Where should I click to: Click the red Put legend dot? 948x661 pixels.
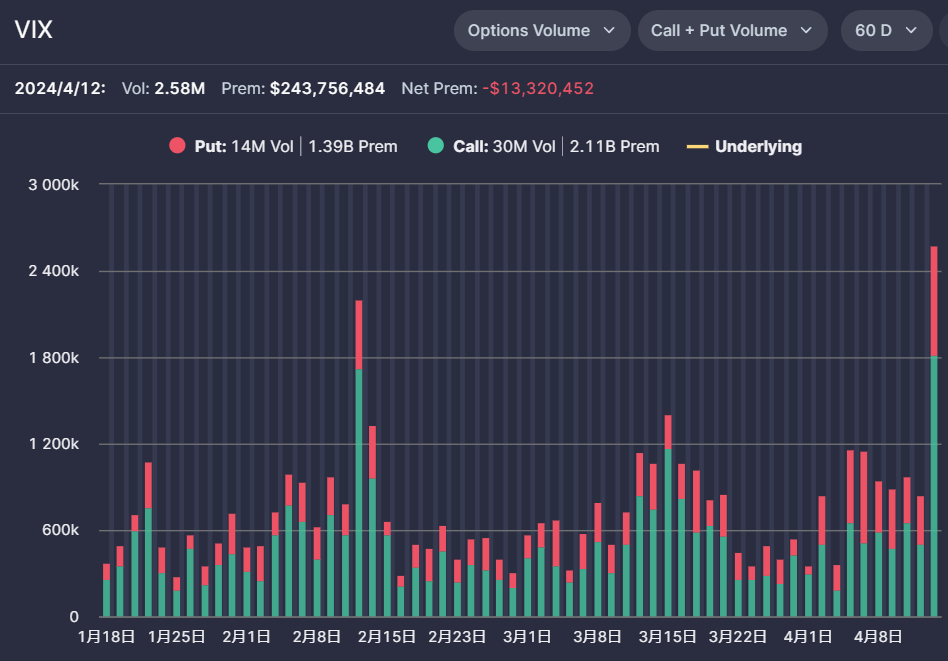click(178, 146)
